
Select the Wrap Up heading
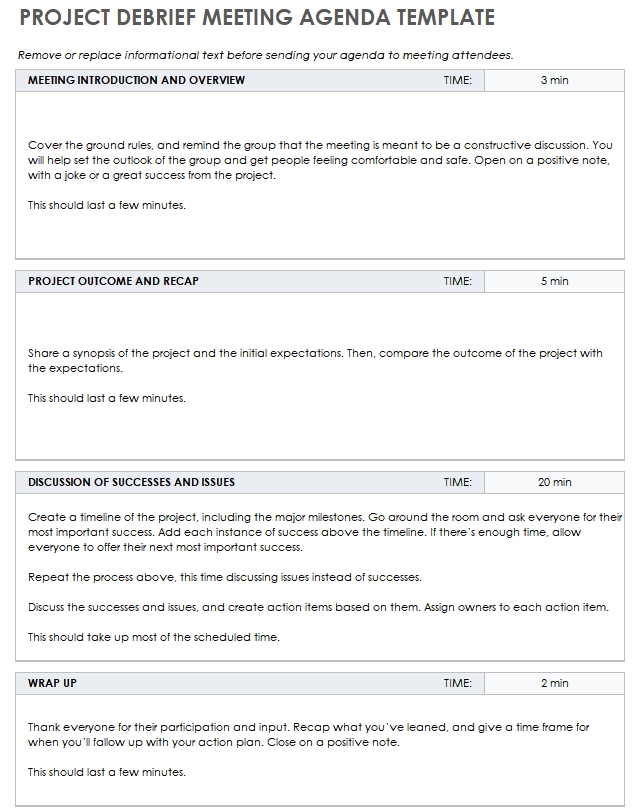tap(52, 683)
